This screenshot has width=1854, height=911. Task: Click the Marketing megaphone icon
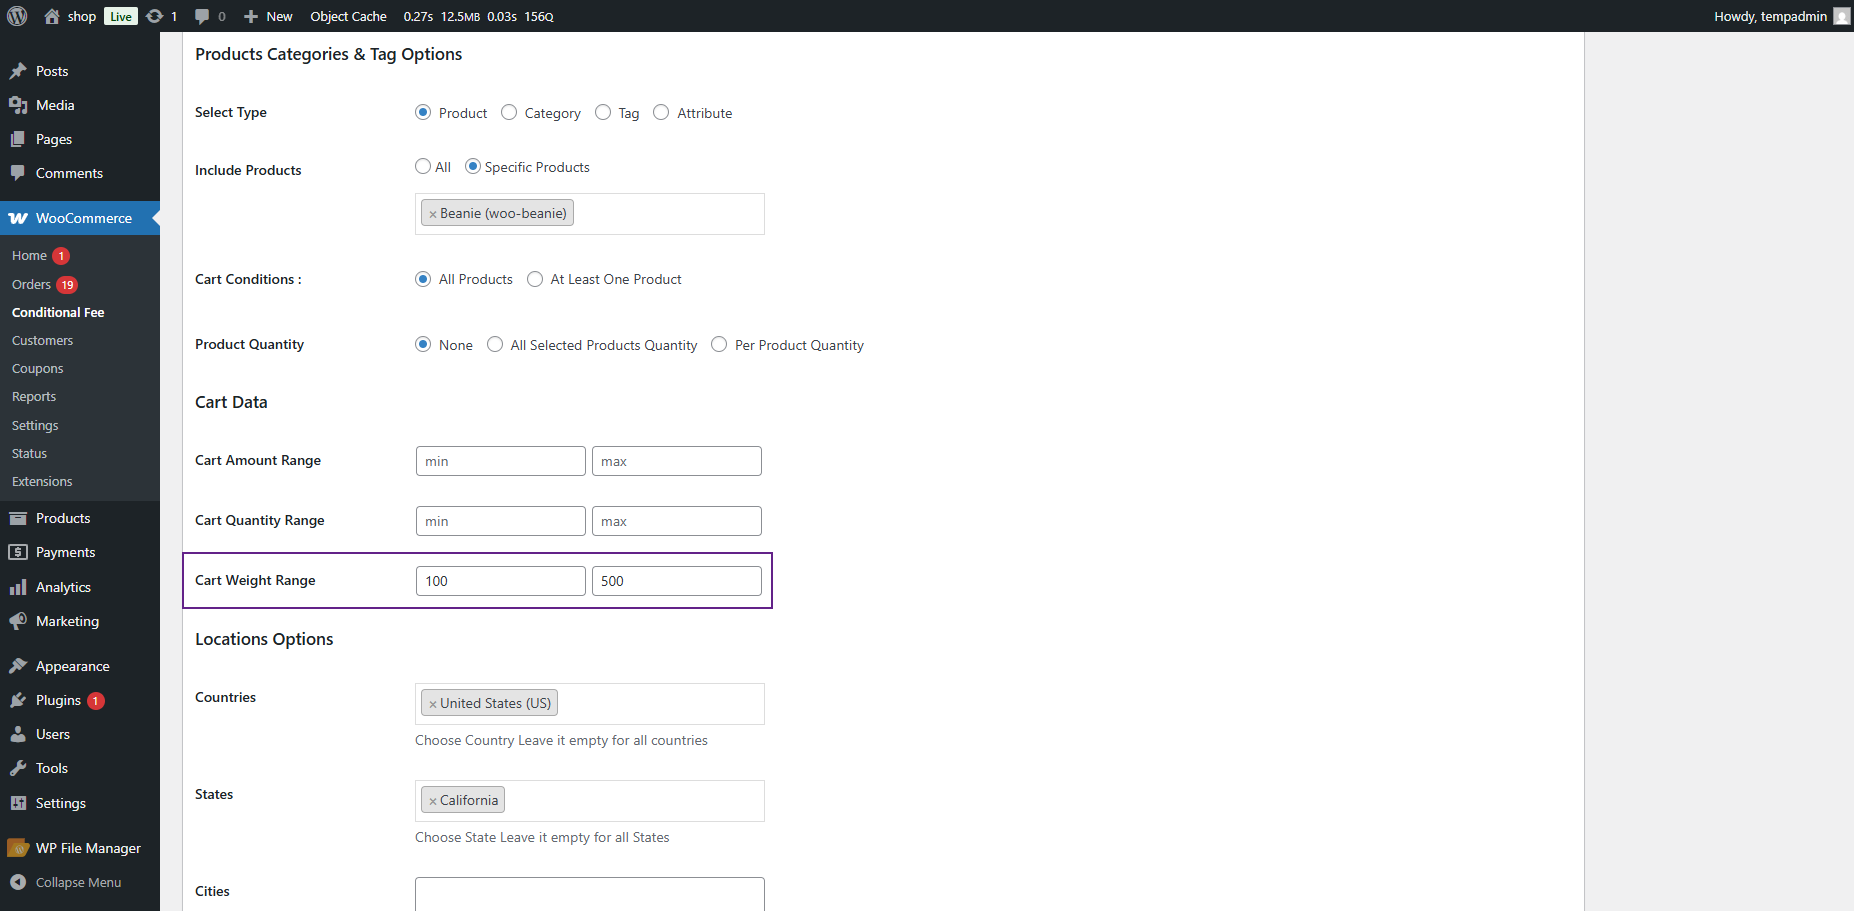18,621
